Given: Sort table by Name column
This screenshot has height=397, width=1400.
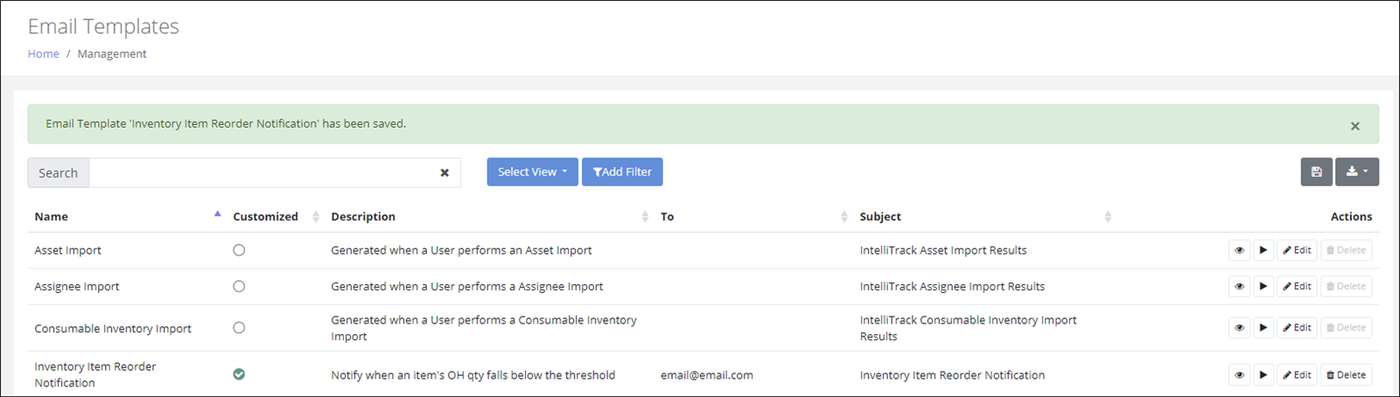Looking at the screenshot, I should point(127,216).
